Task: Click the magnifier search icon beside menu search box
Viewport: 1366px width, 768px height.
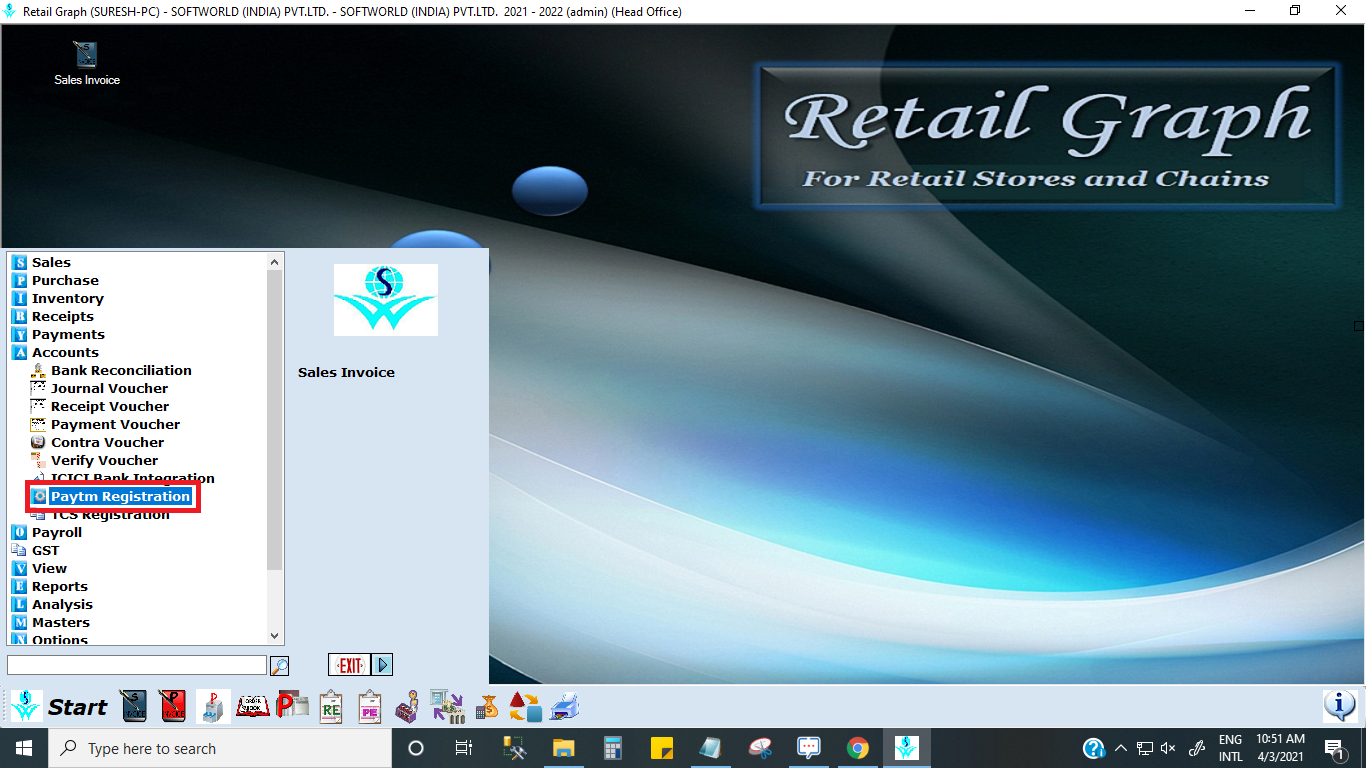Action: (x=279, y=665)
